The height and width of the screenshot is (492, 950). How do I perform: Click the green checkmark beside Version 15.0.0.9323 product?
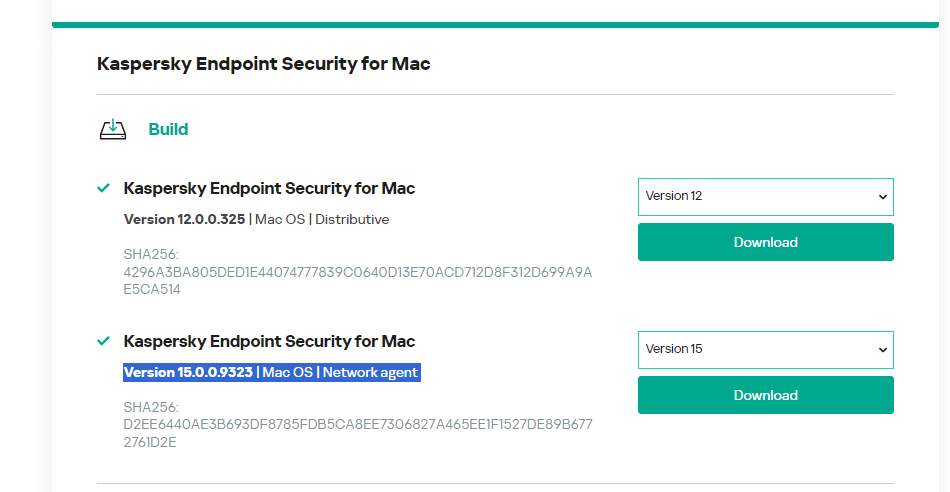(x=103, y=341)
